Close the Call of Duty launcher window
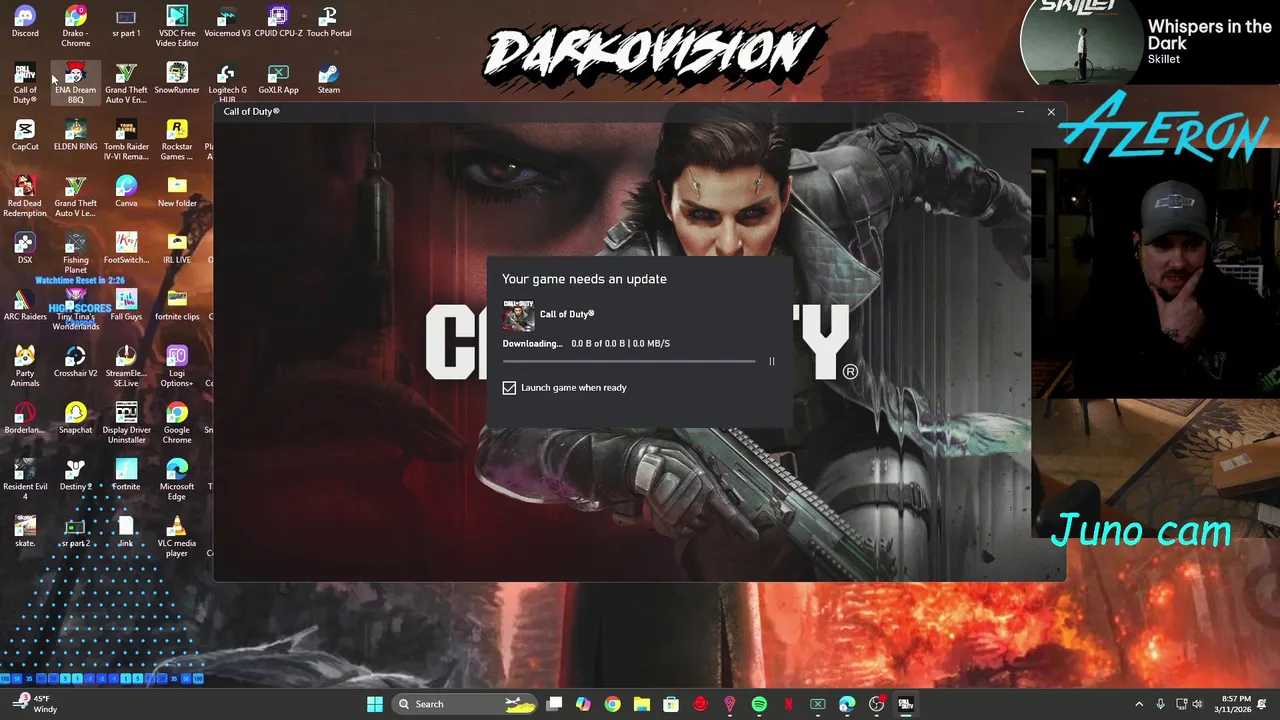 tap(1051, 112)
